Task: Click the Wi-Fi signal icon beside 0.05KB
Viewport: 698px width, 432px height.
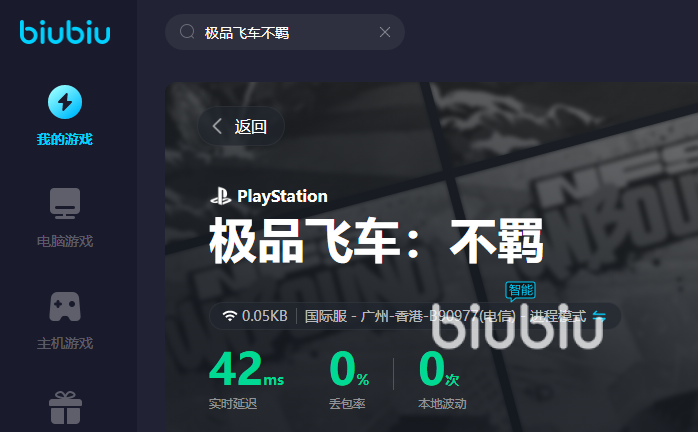Action: (x=230, y=316)
